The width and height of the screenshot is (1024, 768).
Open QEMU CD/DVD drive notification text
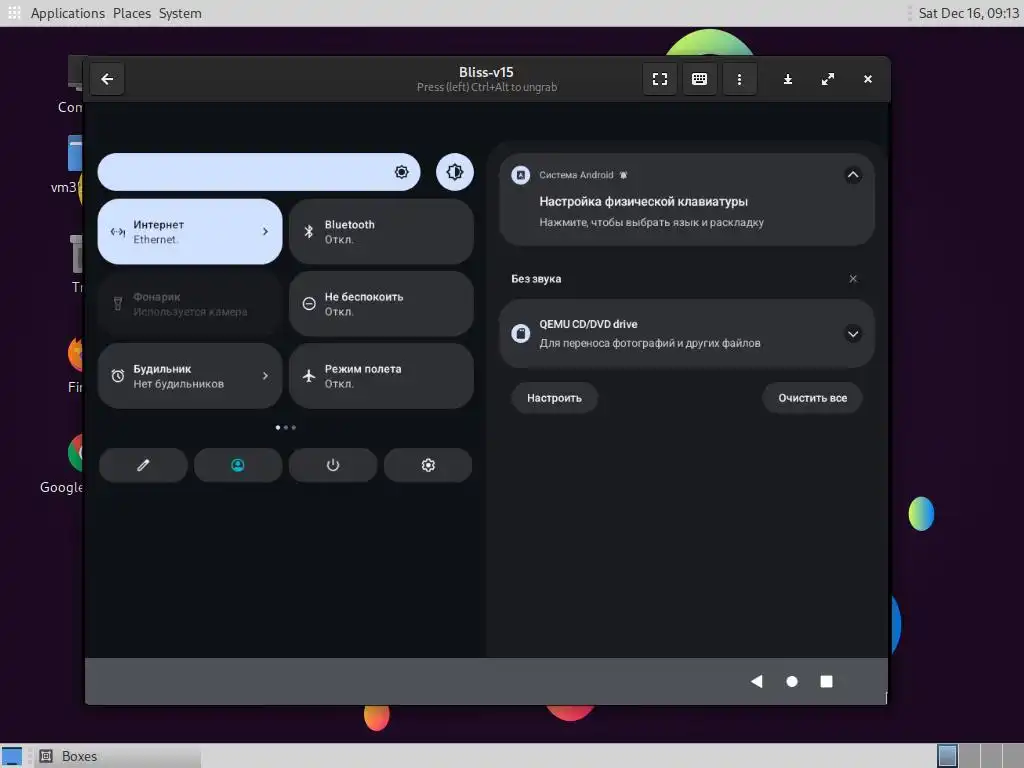click(649, 334)
